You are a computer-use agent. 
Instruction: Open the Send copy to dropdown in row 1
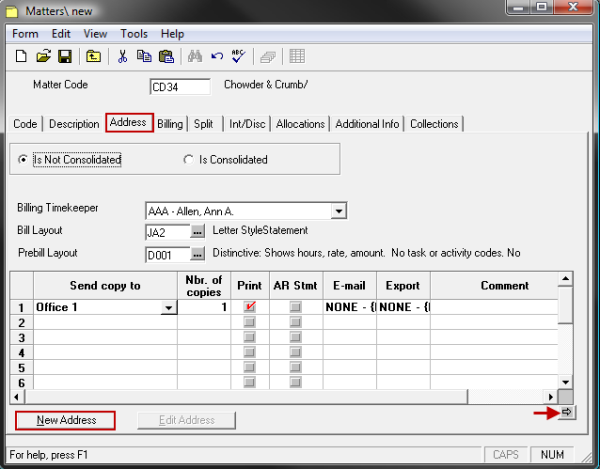click(x=167, y=308)
